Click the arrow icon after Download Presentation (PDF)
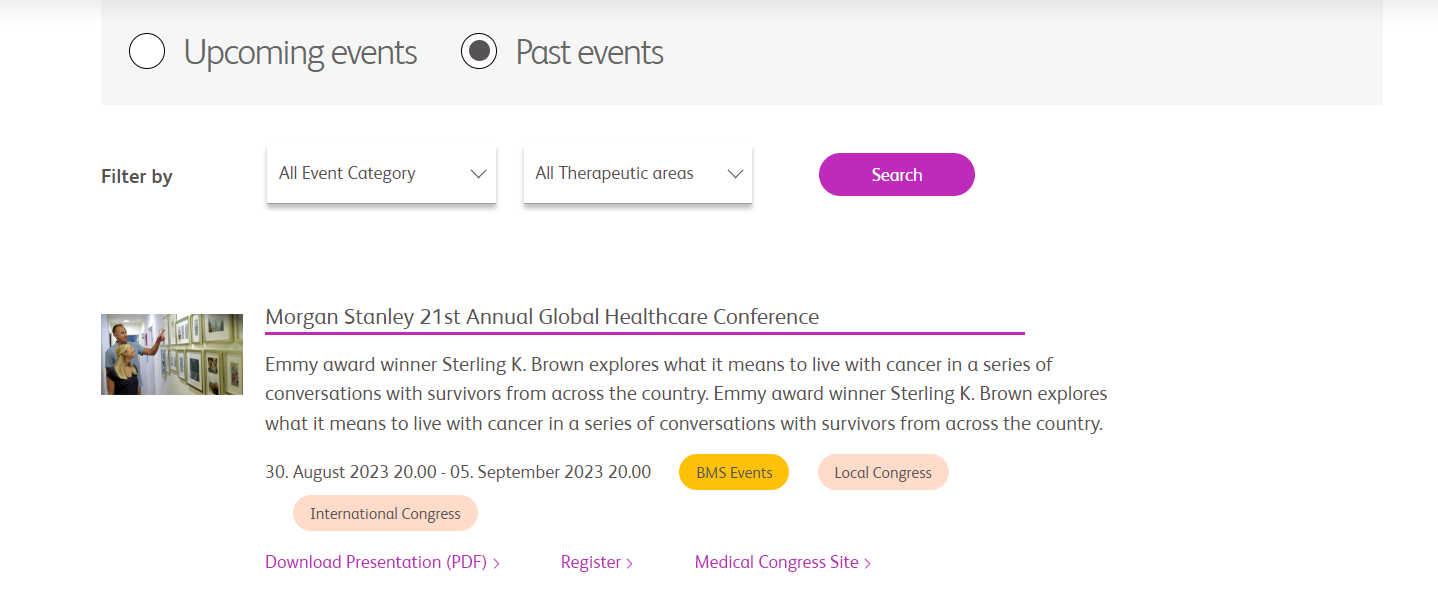 (x=496, y=564)
